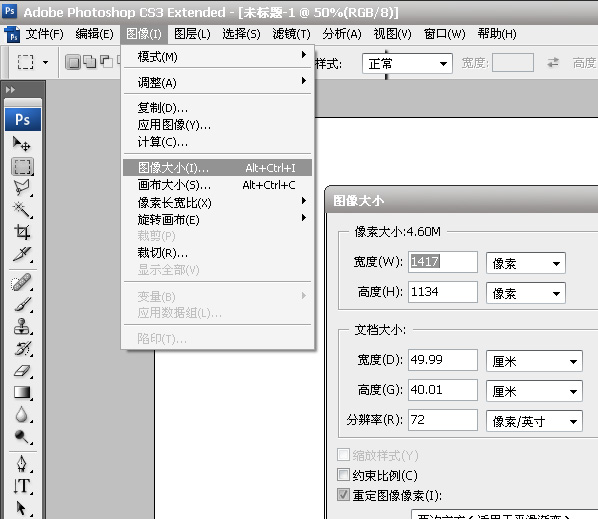Choose 图像大小(I)... menu entry
The height and width of the screenshot is (519, 598).
tap(217, 168)
